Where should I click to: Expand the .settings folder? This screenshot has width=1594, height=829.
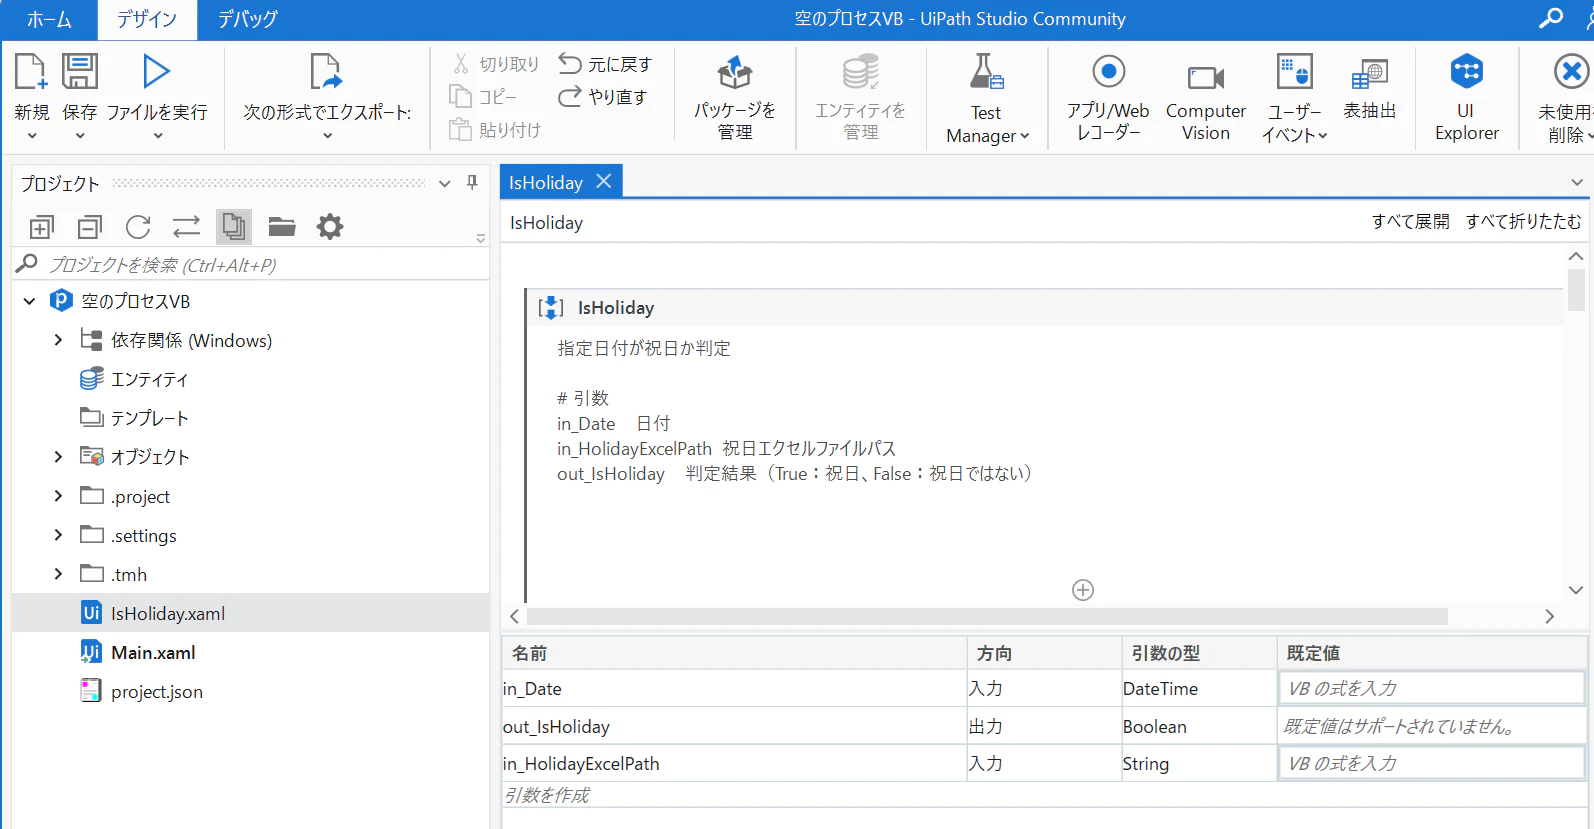(x=58, y=535)
